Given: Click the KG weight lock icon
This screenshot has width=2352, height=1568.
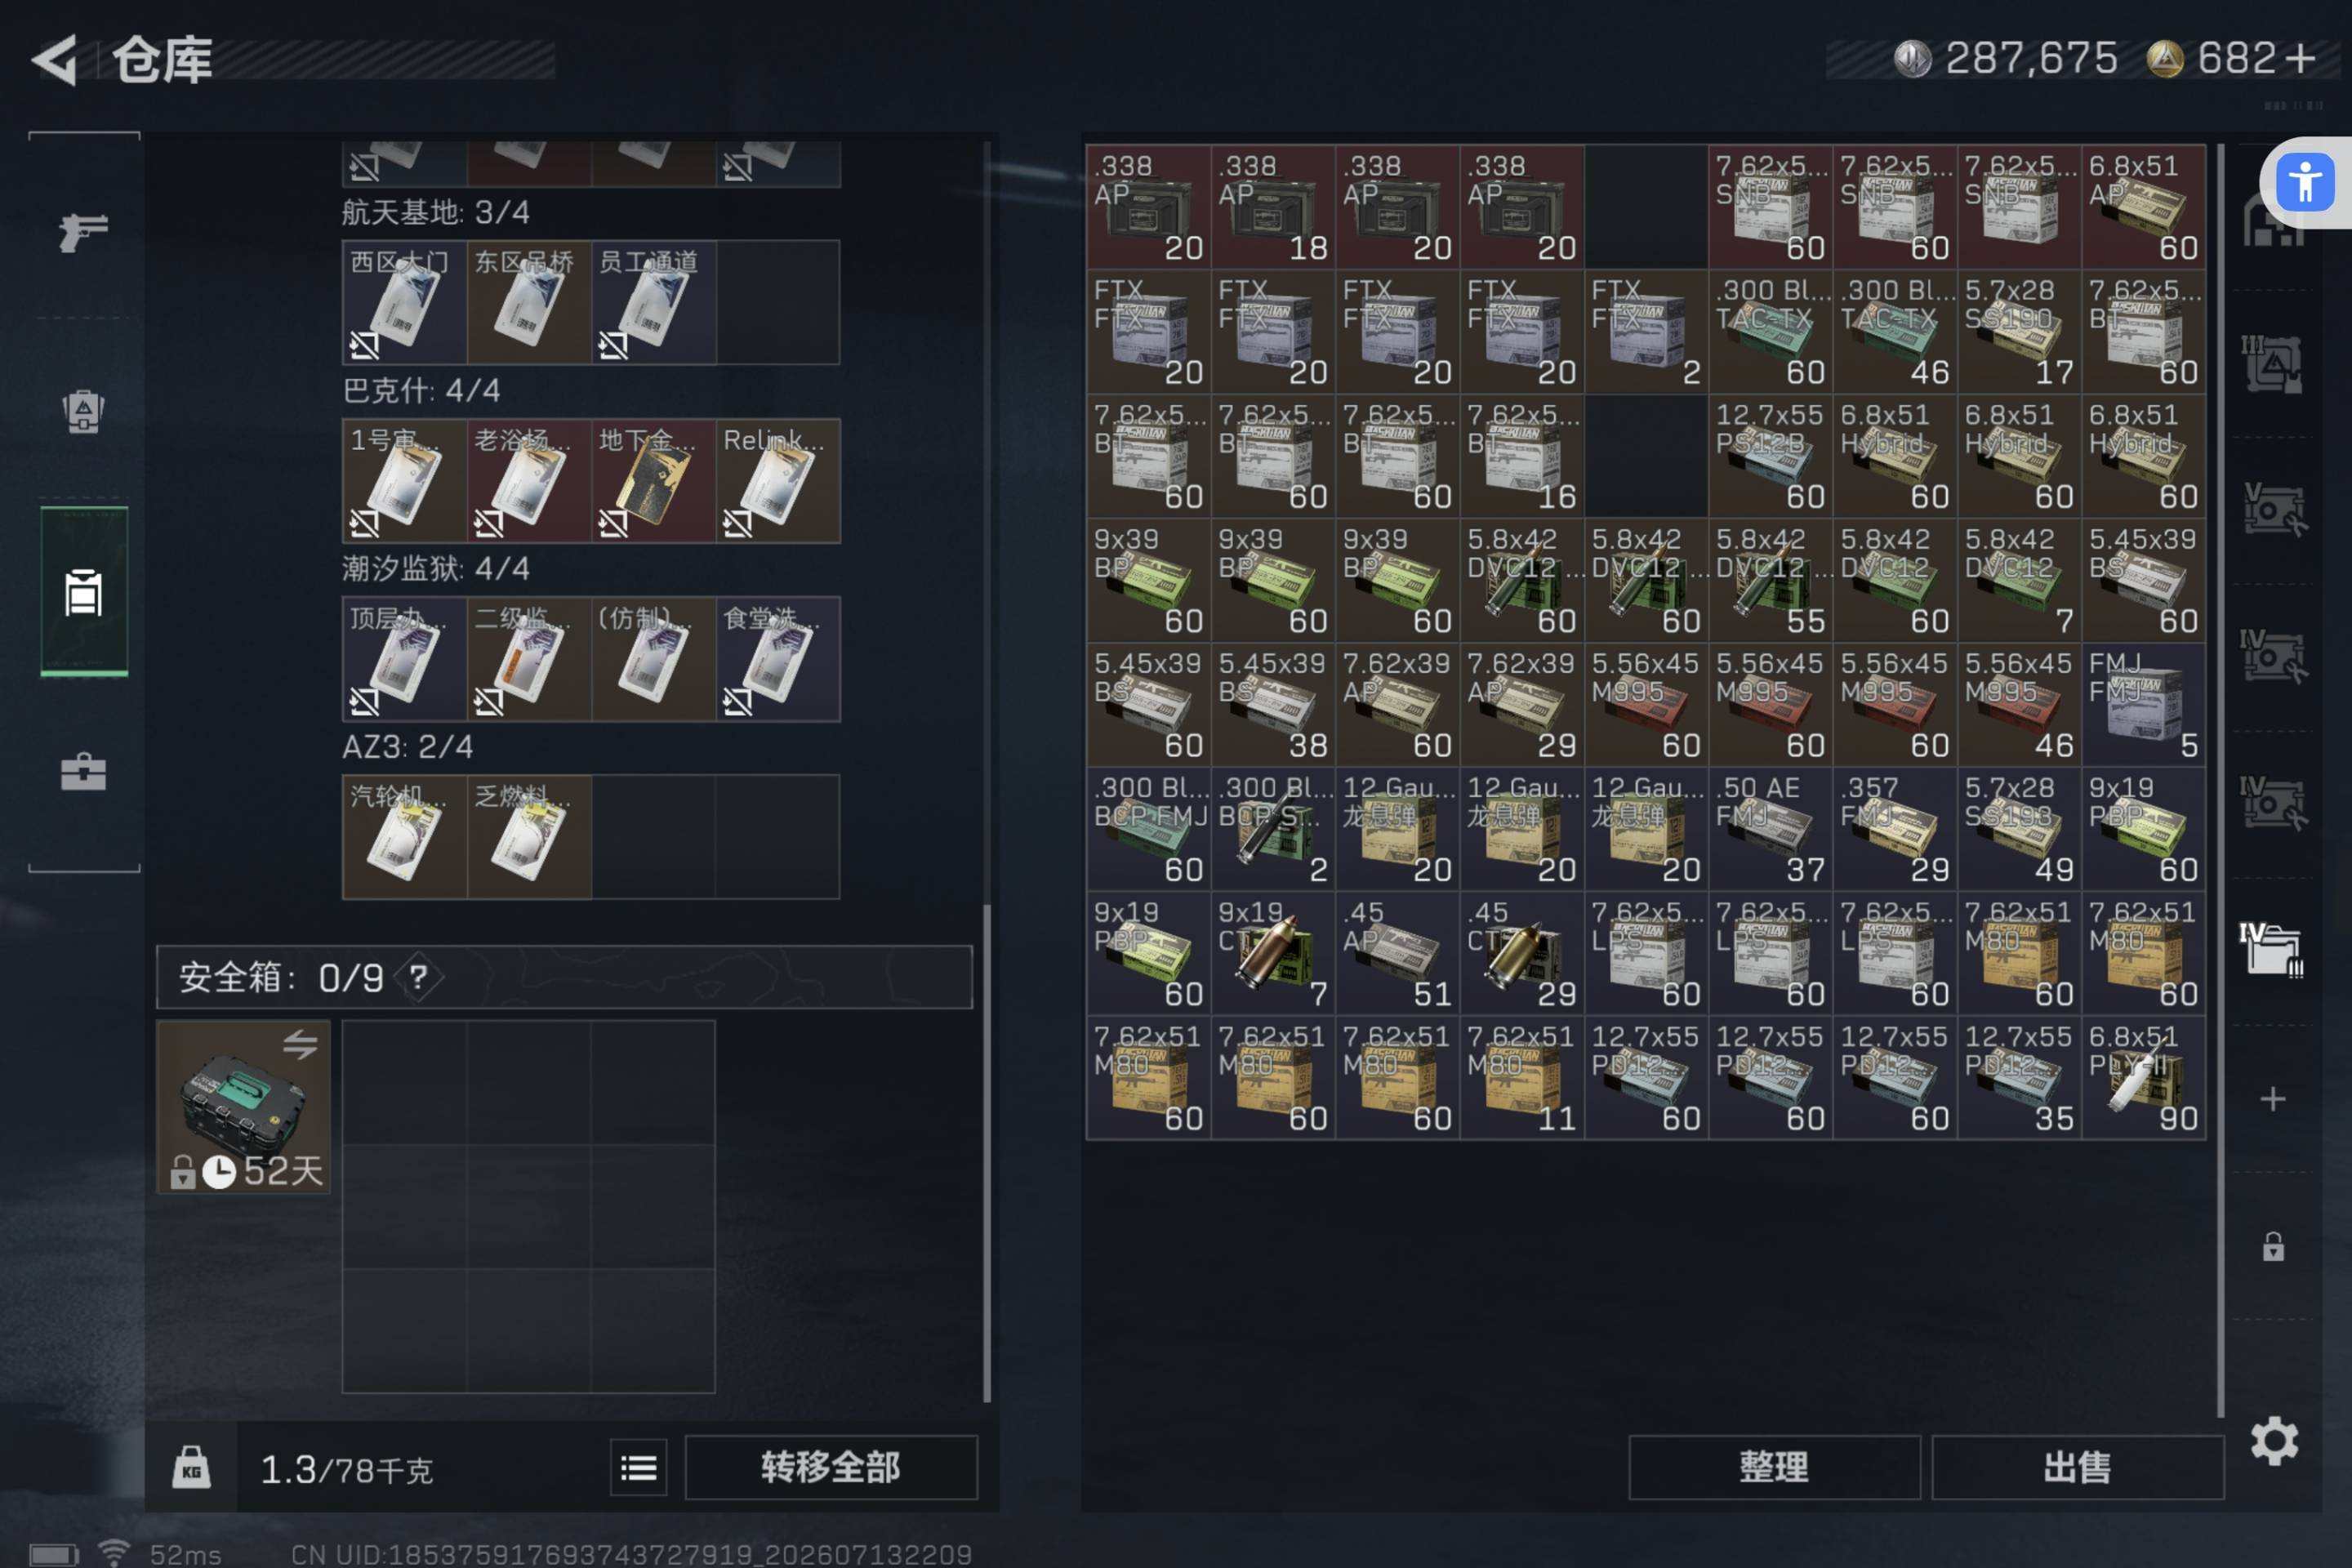Looking at the screenshot, I should click(191, 1467).
